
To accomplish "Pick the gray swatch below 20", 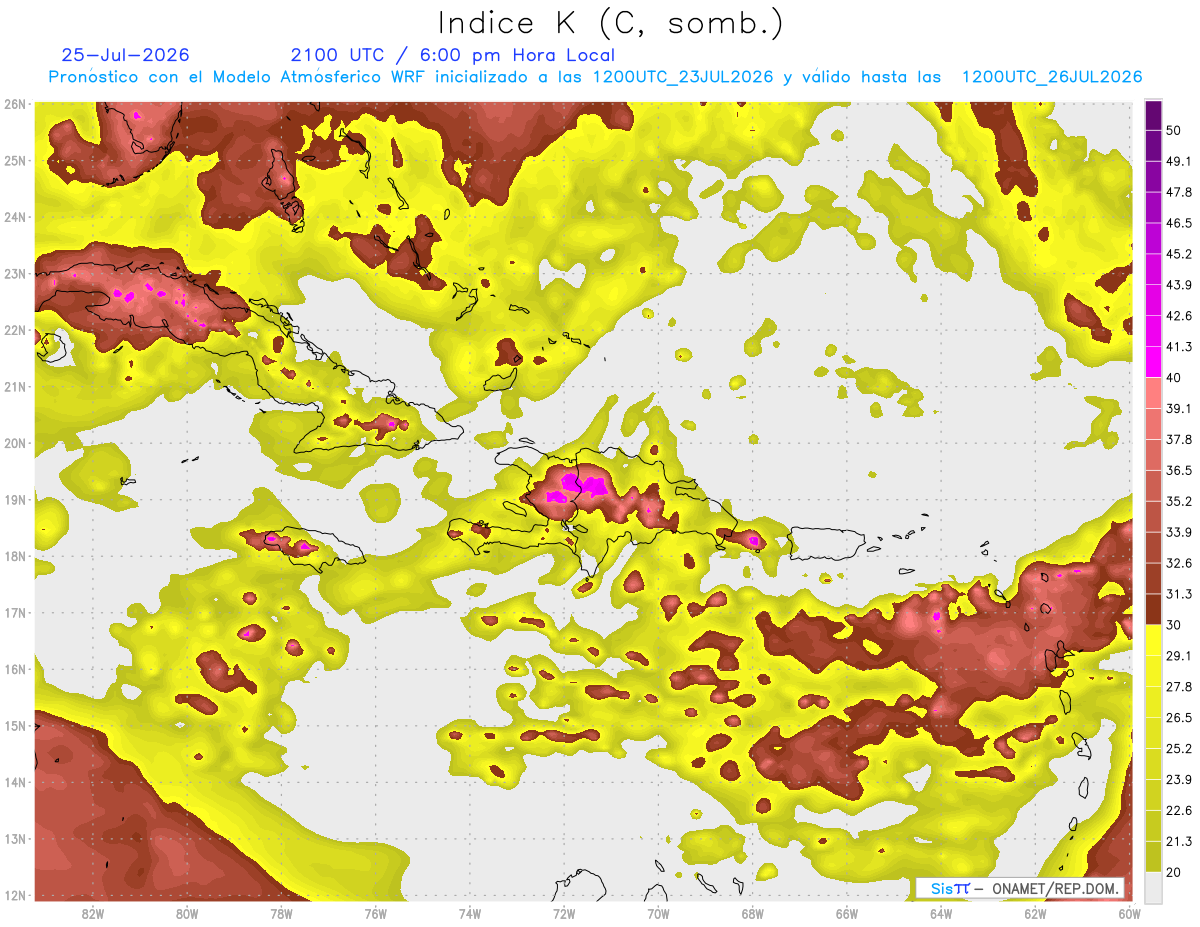I will (1153, 887).
